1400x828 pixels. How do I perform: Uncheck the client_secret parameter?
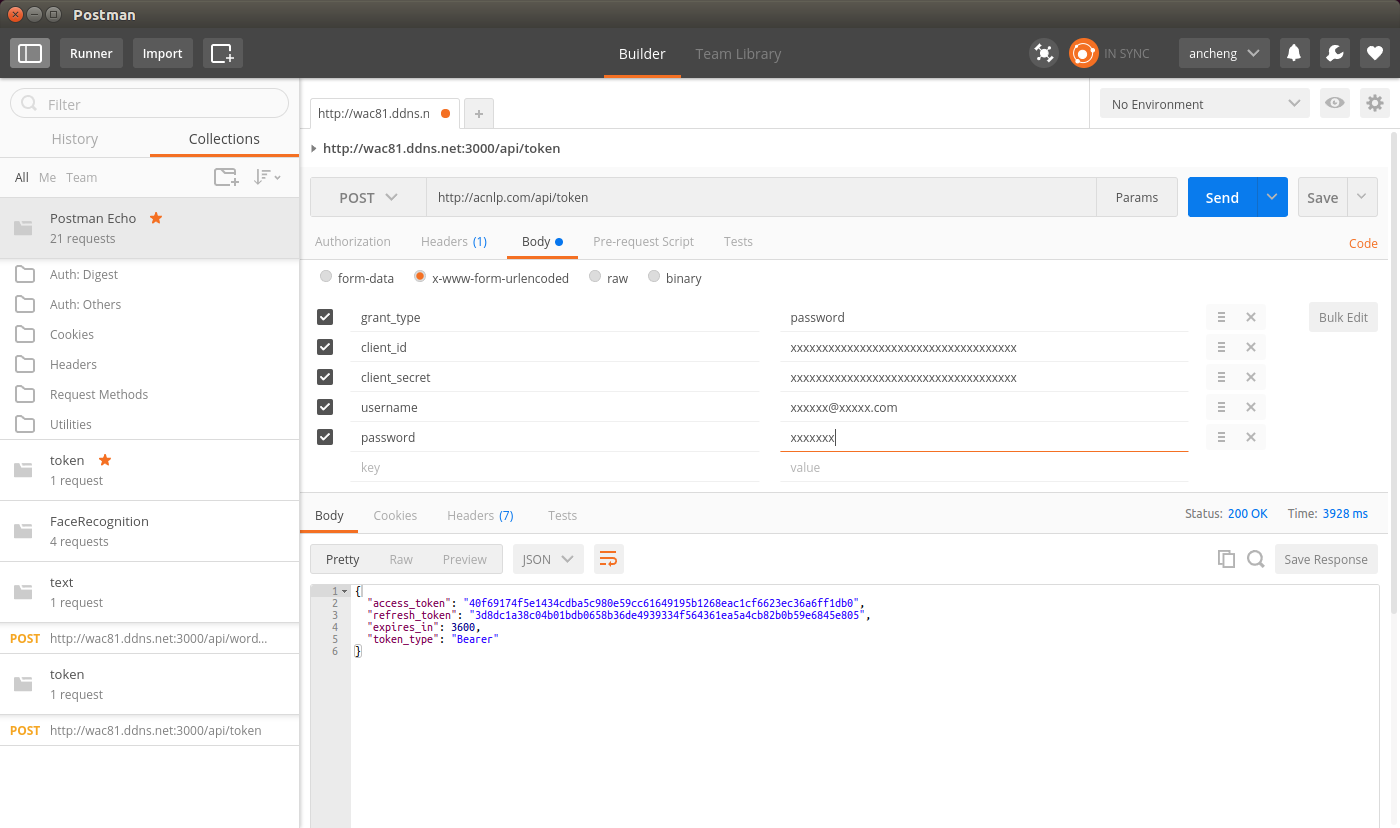point(325,377)
